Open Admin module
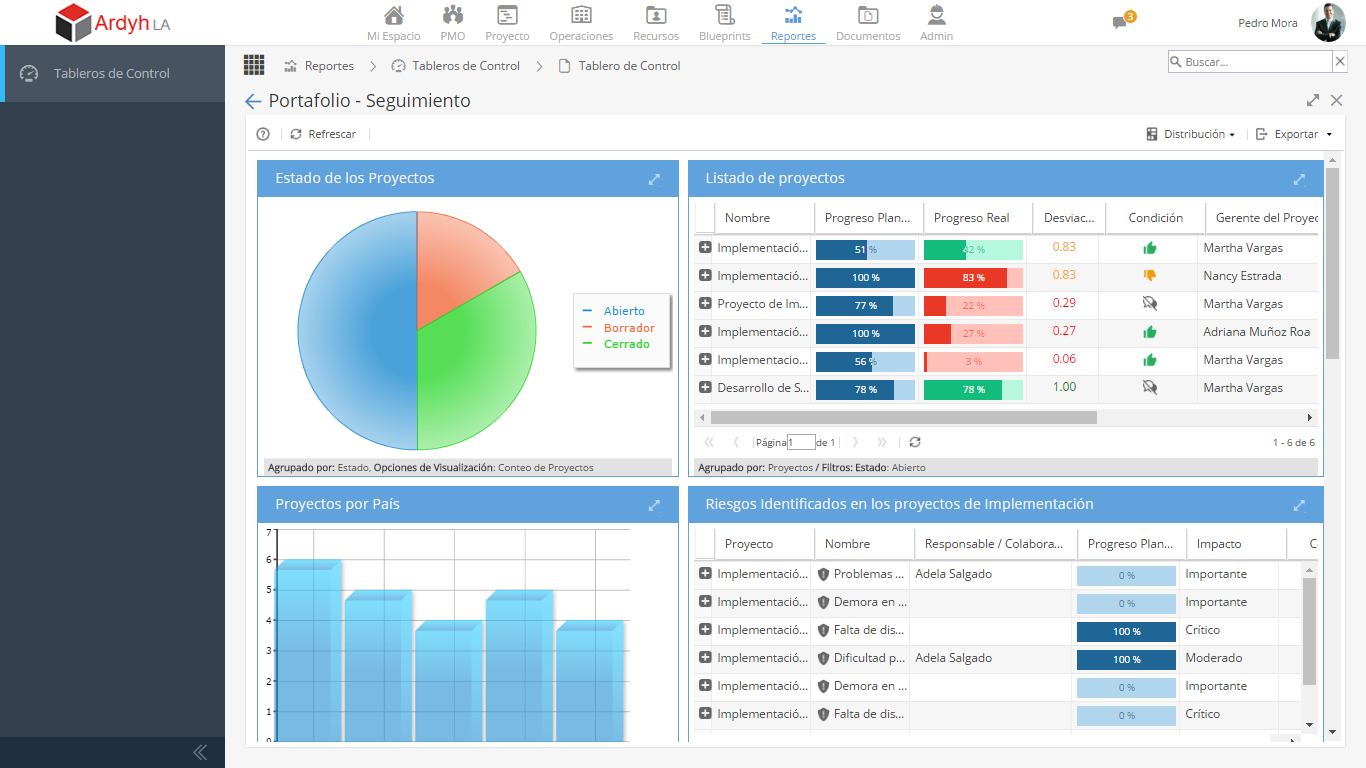This screenshot has height=768, width=1366. 937,23
